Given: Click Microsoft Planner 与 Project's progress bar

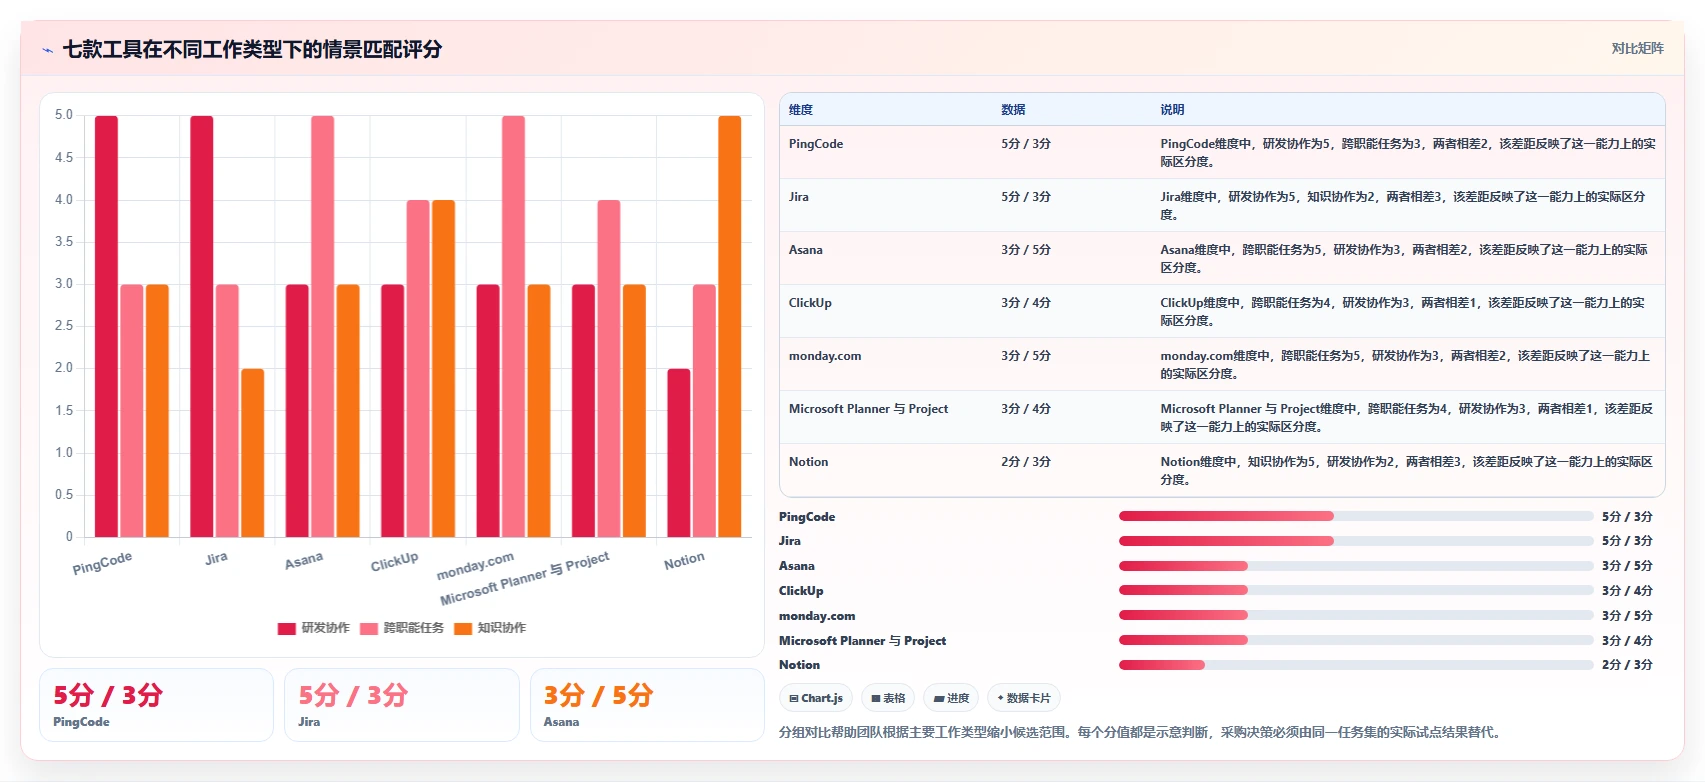Looking at the screenshot, I should (x=1355, y=640).
